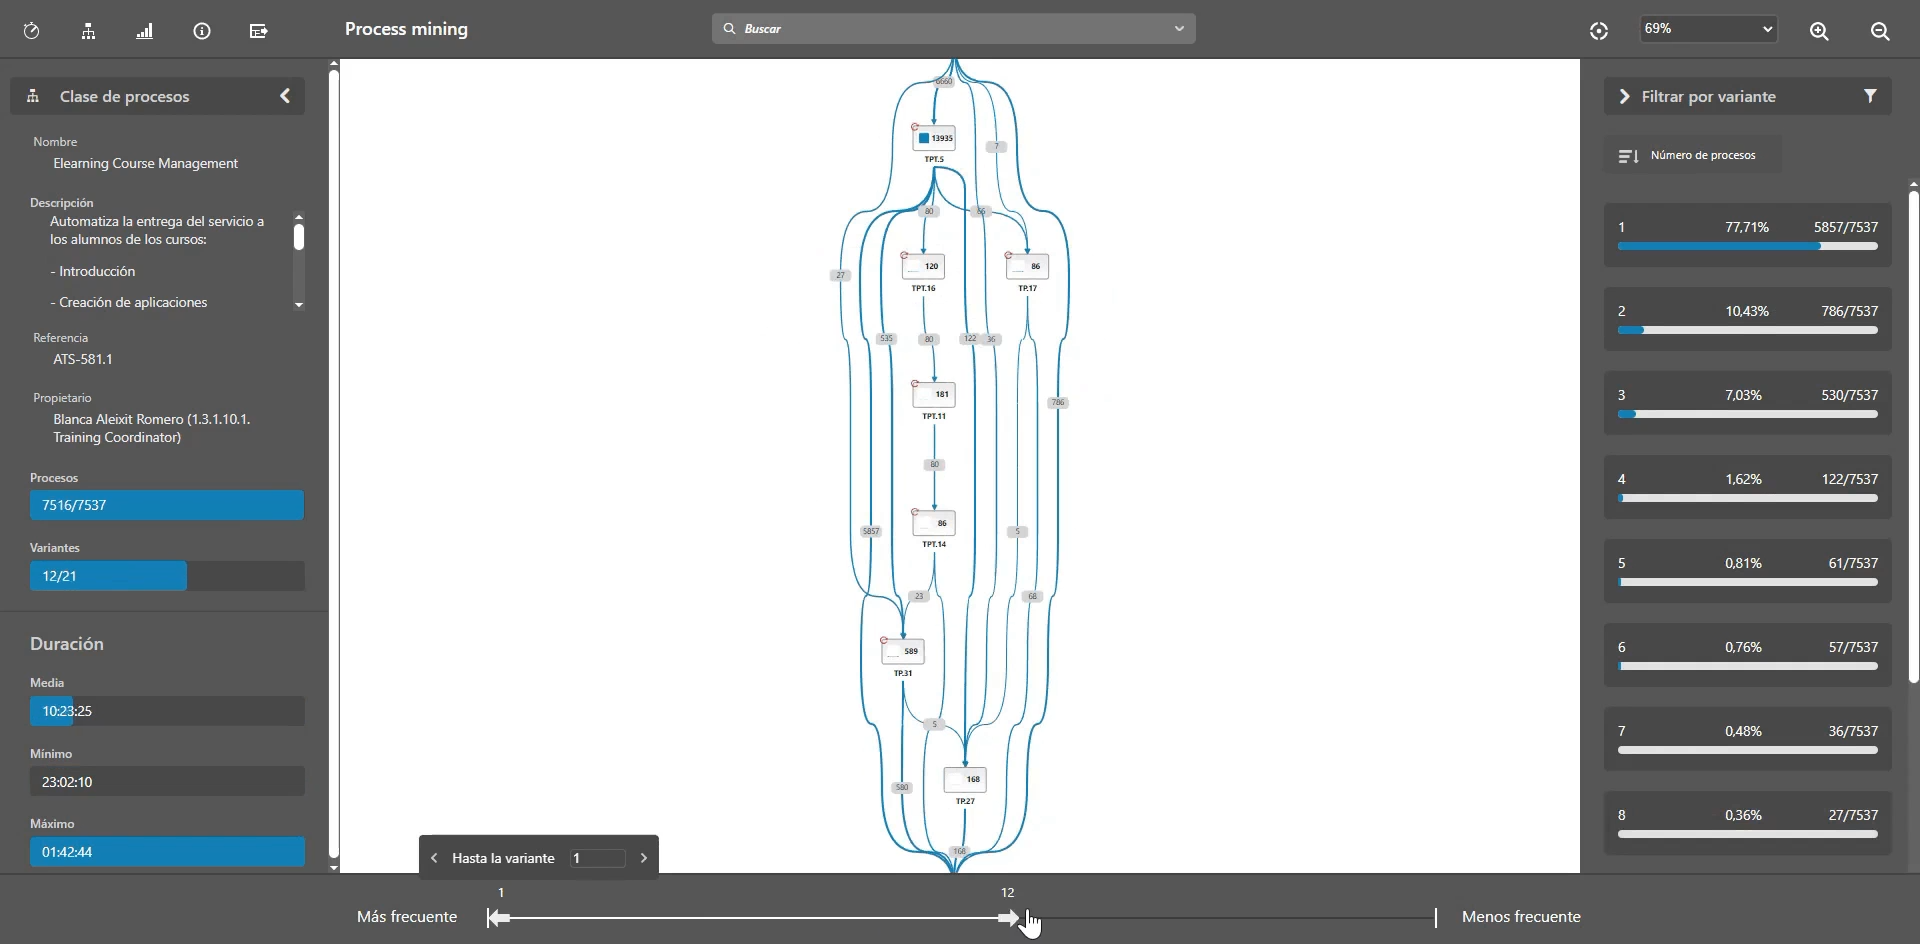Sort by Número de procesos
The width and height of the screenshot is (1920, 944).
tap(1692, 156)
